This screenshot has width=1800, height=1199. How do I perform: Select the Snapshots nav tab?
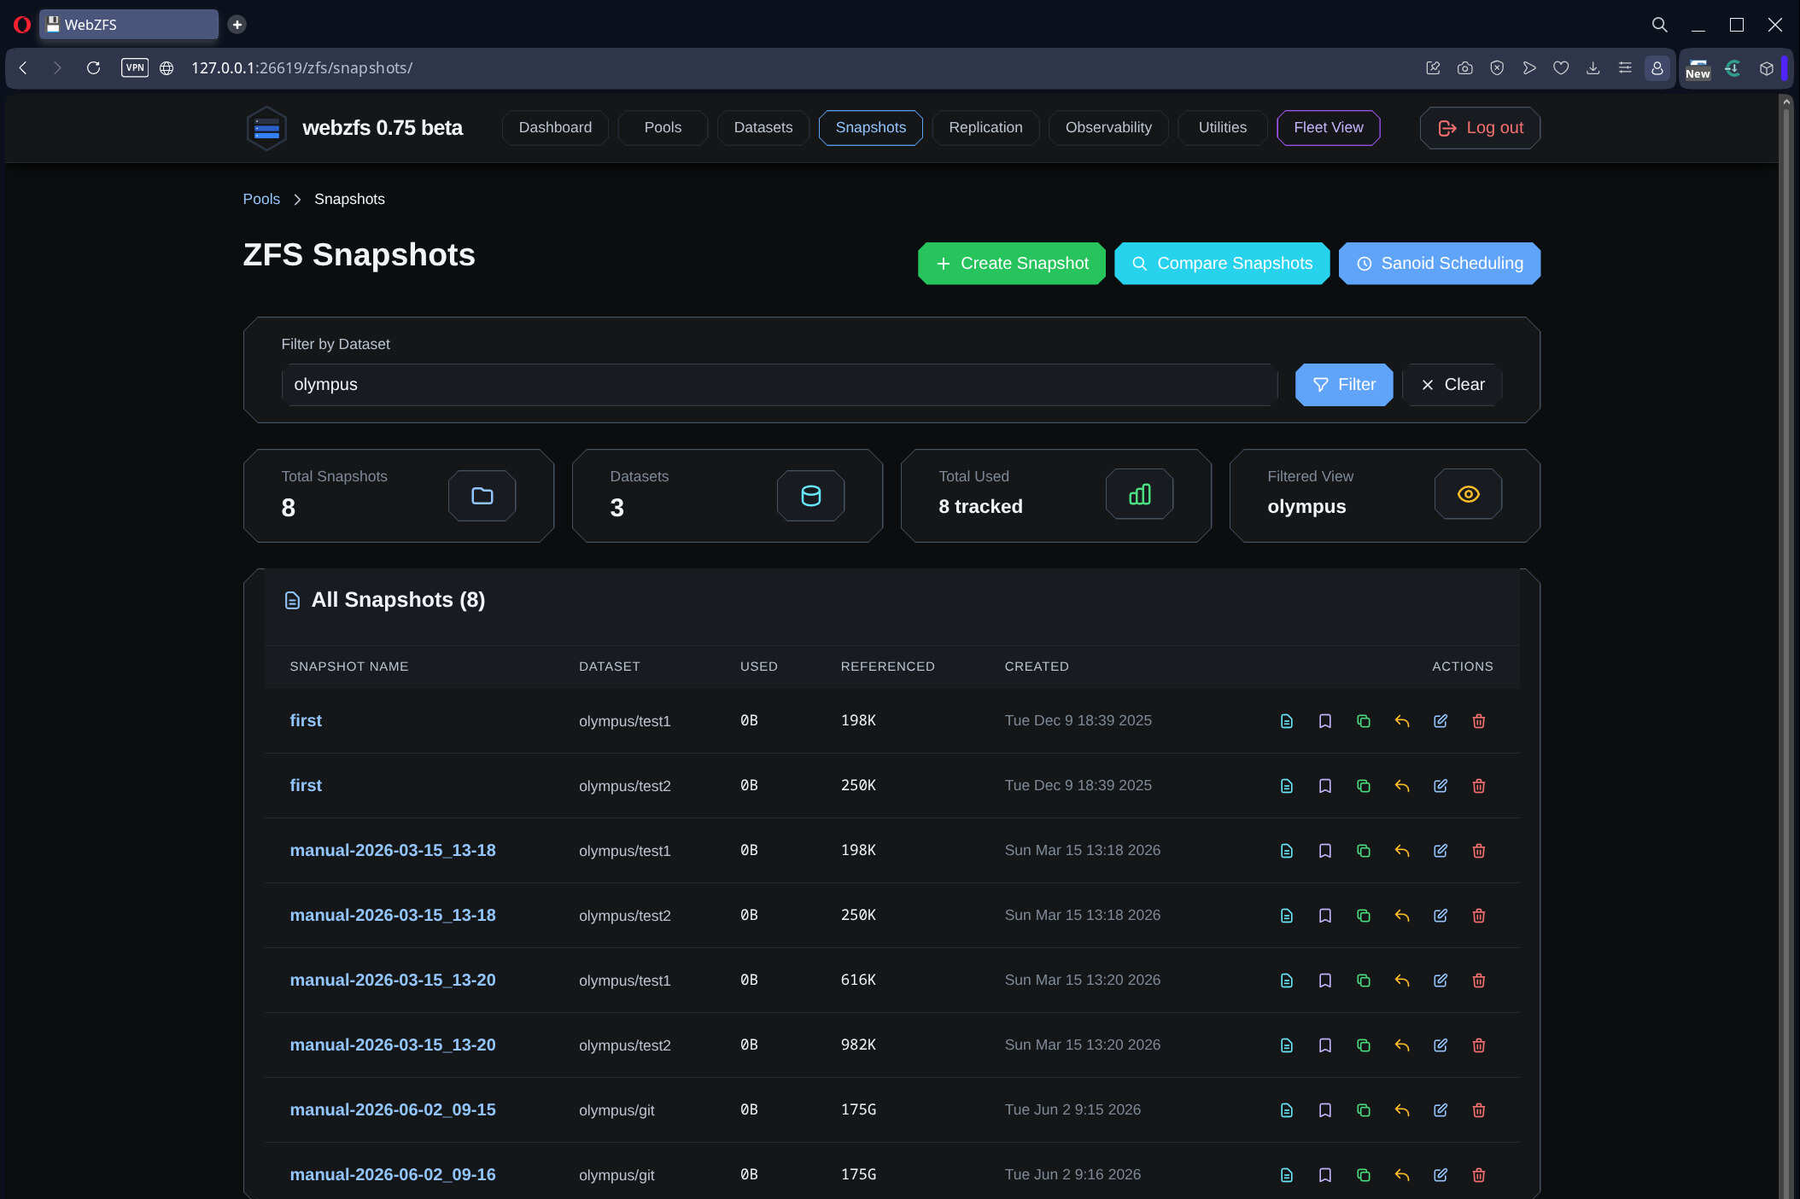pos(871,128)
